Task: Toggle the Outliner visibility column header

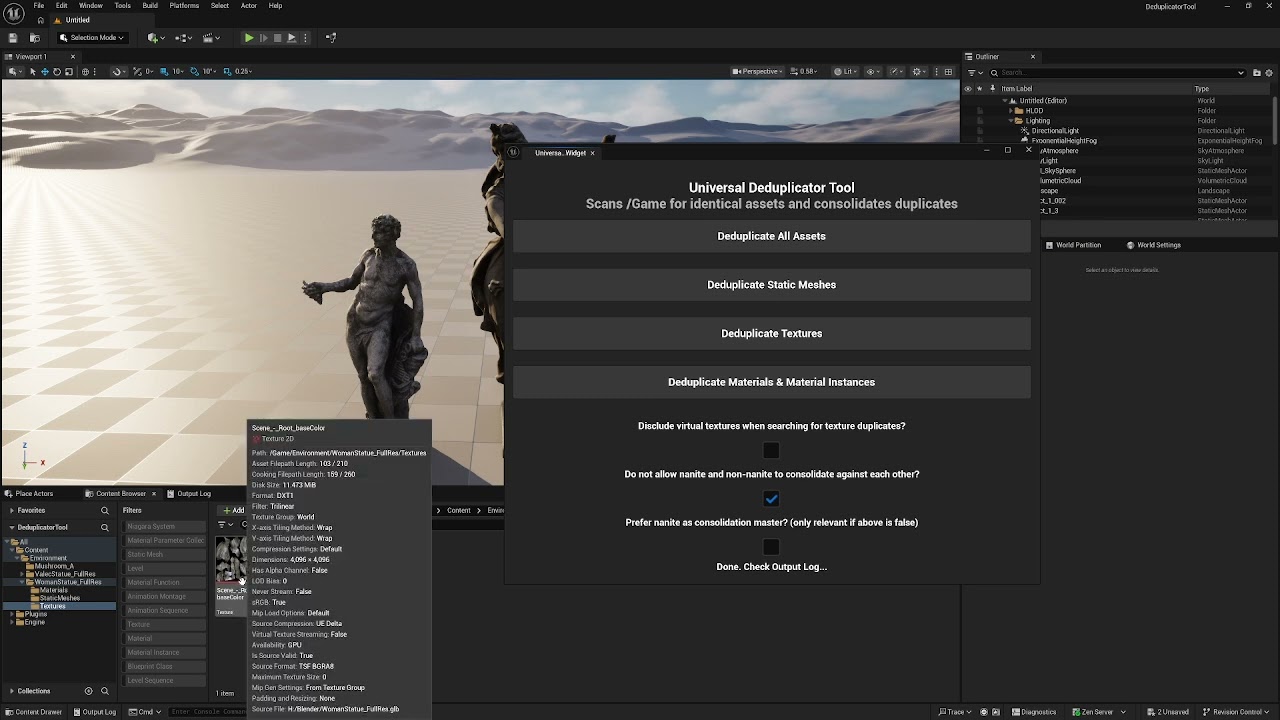Action: [x=968, y=88]
